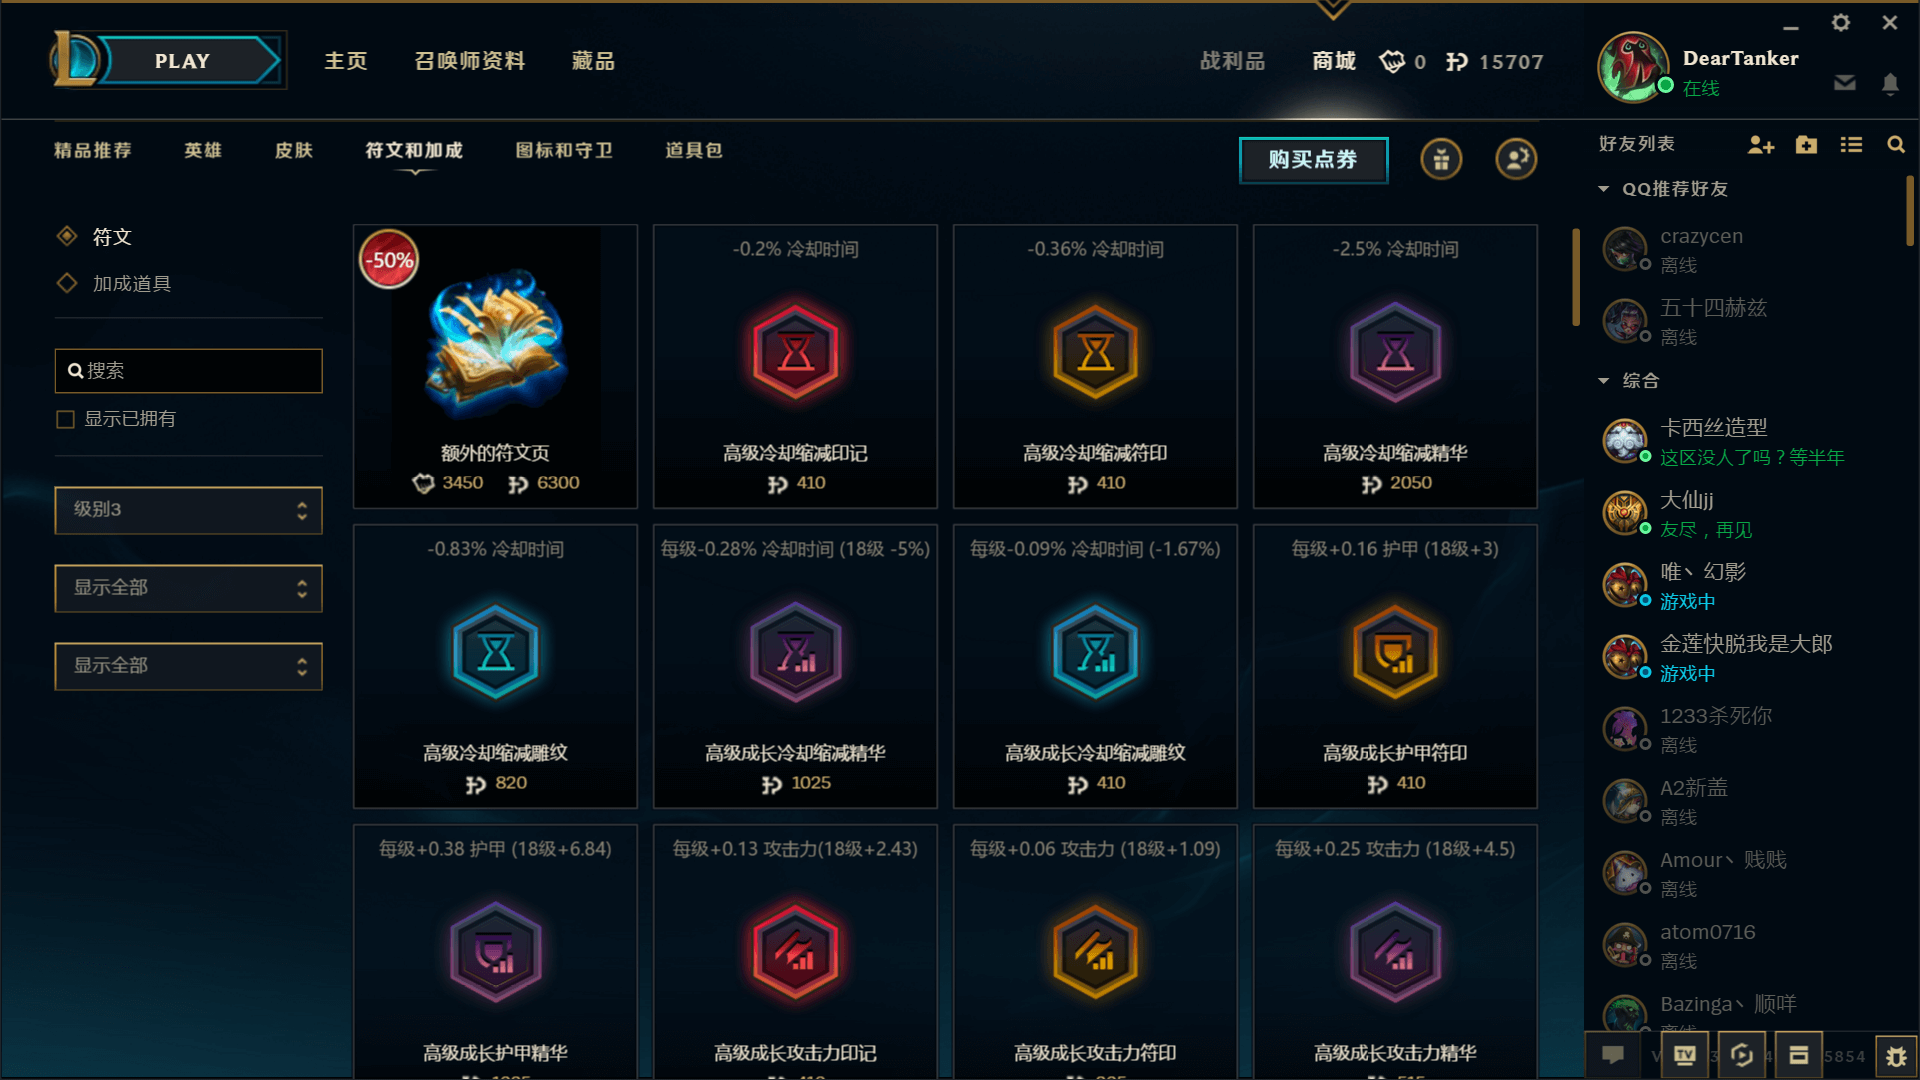Open the 召唤师资料 menu item

[x=470, y=61]
